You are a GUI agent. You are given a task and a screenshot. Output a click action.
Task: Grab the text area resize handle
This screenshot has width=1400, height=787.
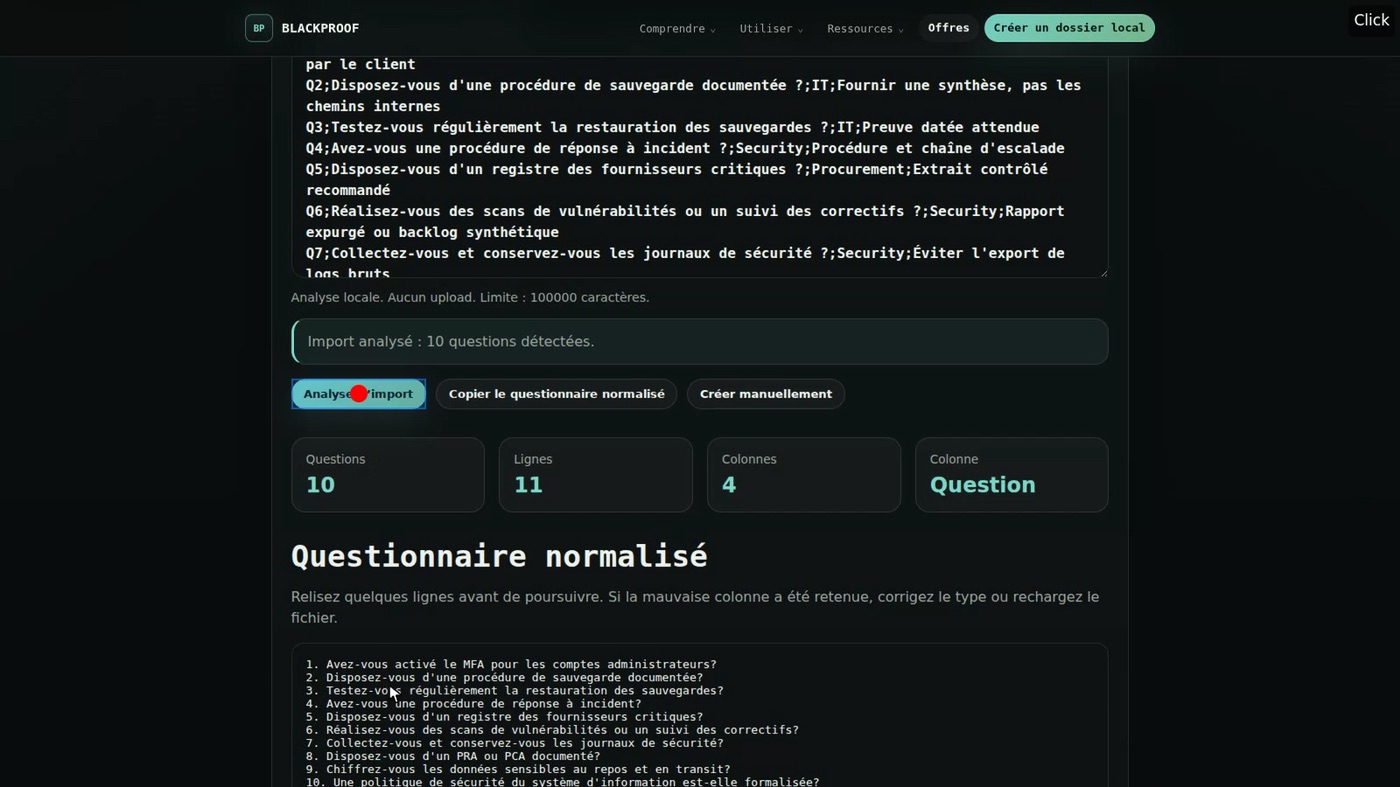pos(1102,272)
